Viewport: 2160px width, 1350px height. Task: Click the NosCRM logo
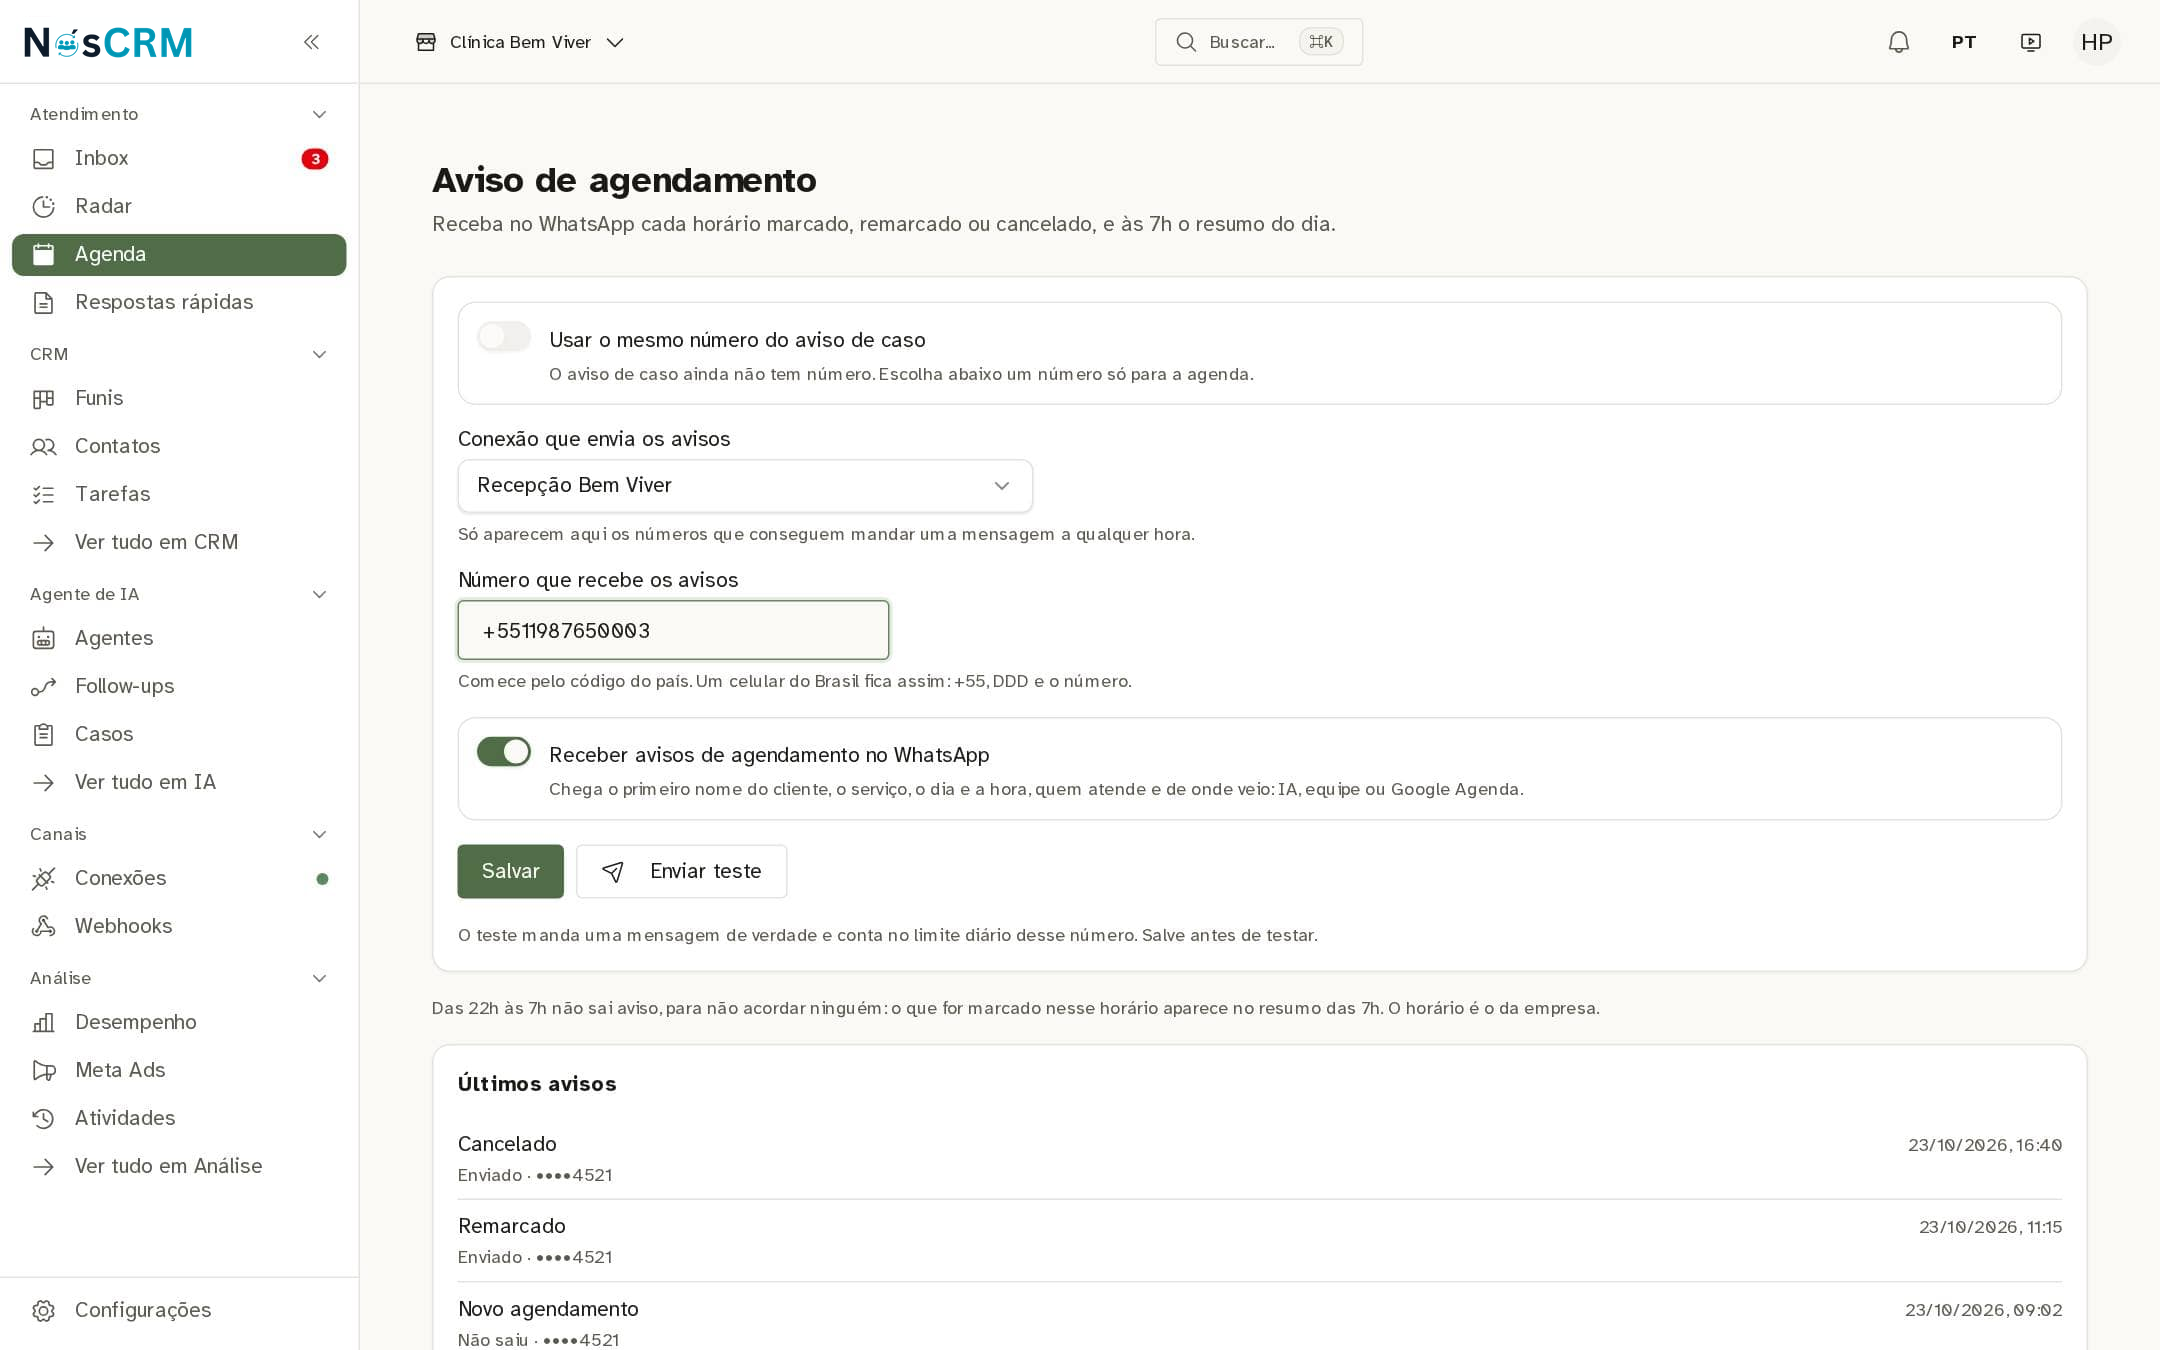[x=108, y=42]
